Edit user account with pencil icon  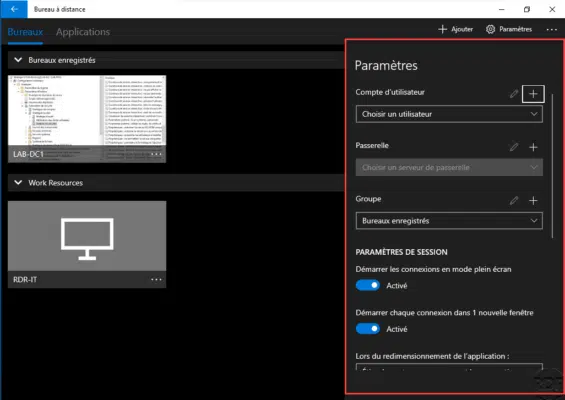514,94
